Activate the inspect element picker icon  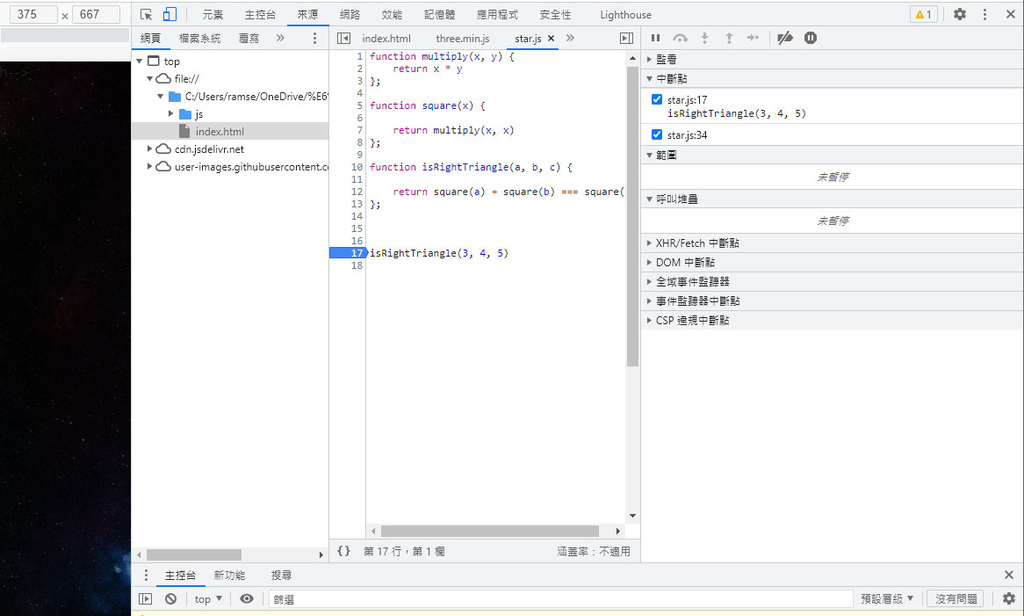coord(146,14)
